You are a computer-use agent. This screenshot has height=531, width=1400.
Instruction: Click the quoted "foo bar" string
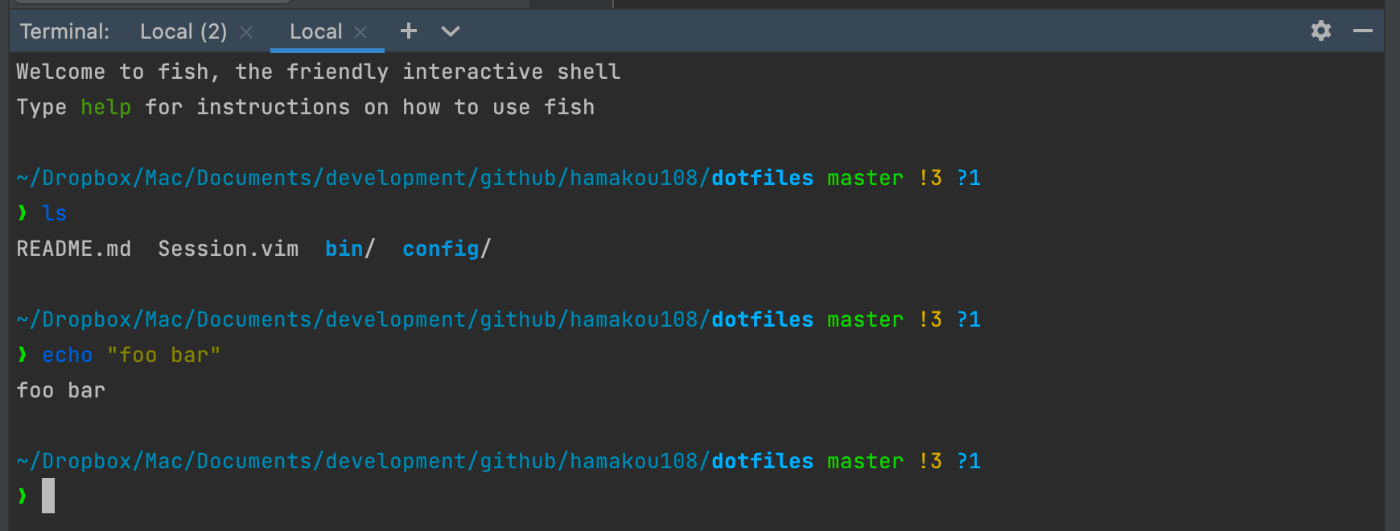click(163, 355)
